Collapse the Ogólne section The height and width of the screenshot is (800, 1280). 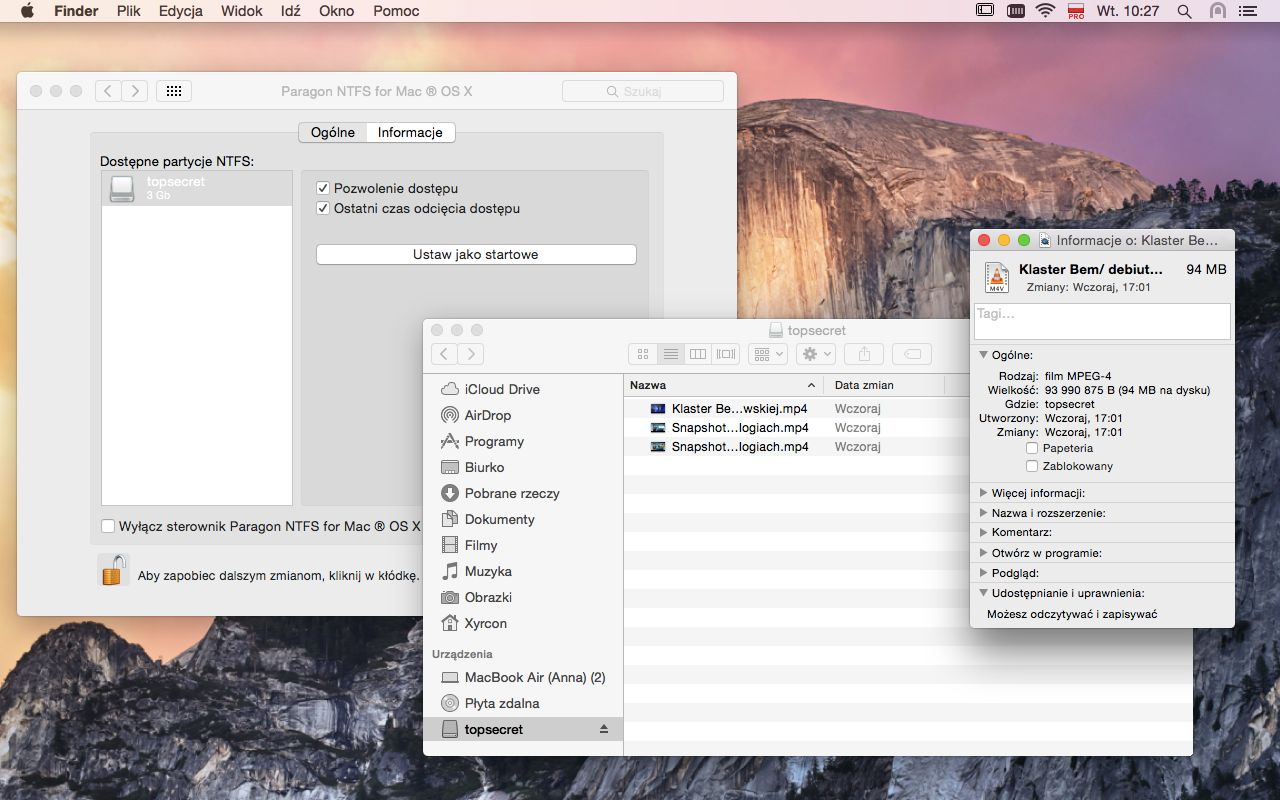point(984,355)
